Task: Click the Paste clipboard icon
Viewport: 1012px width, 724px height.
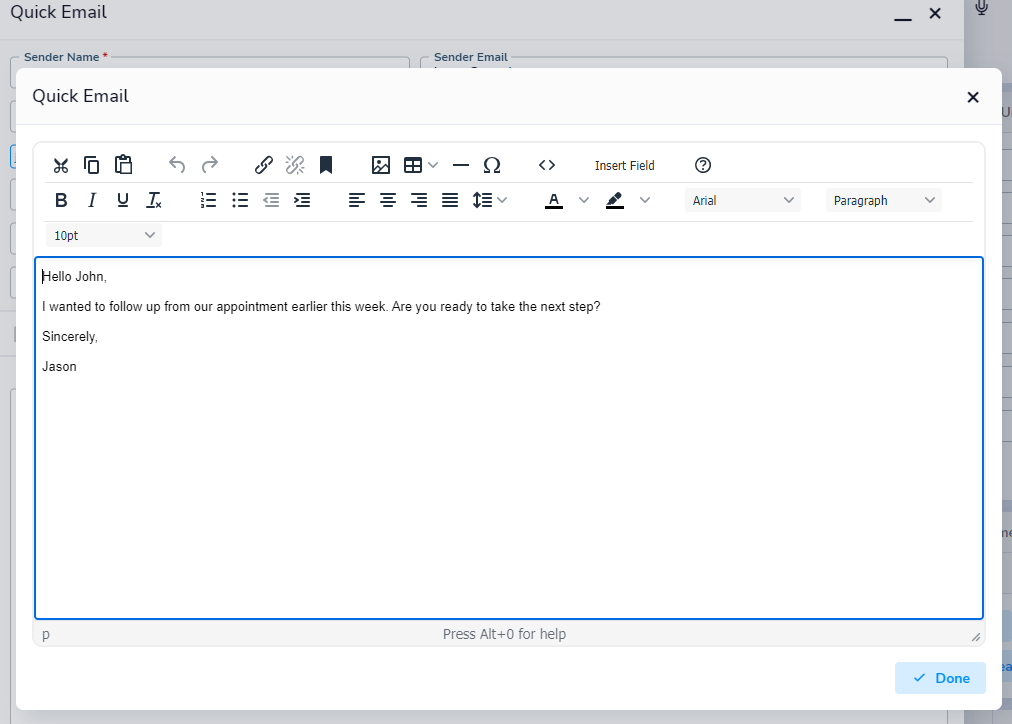Action: pyautogui.click(x=123, y=165)
